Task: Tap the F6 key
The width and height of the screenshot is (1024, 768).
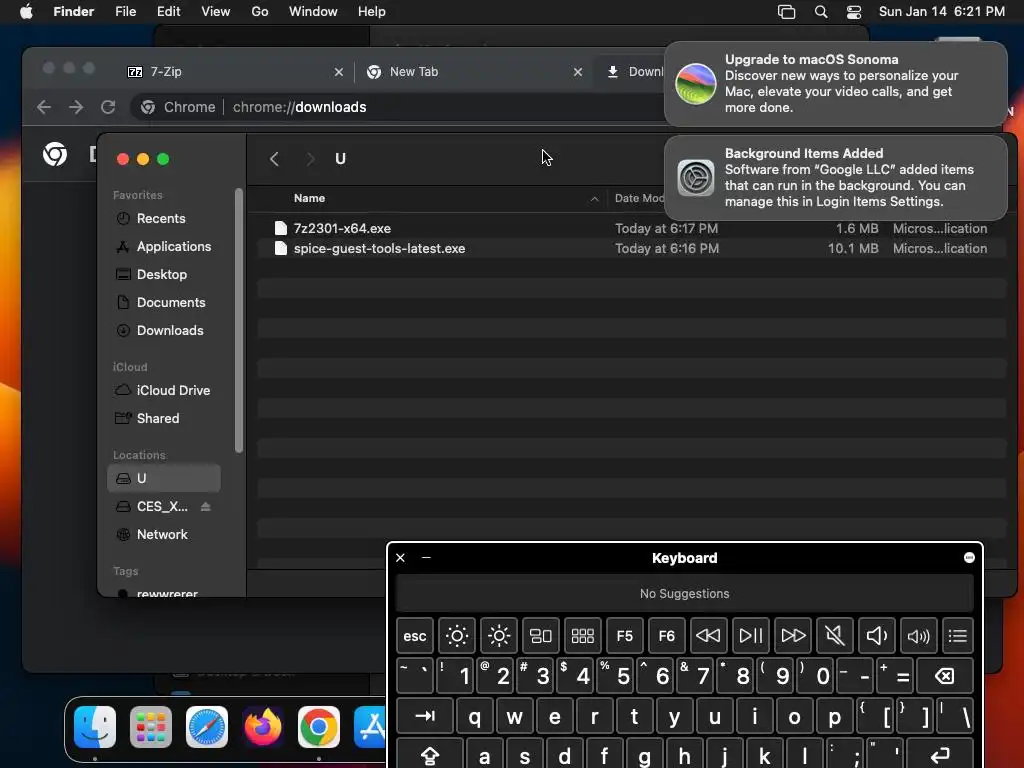Action: point(667,635)
